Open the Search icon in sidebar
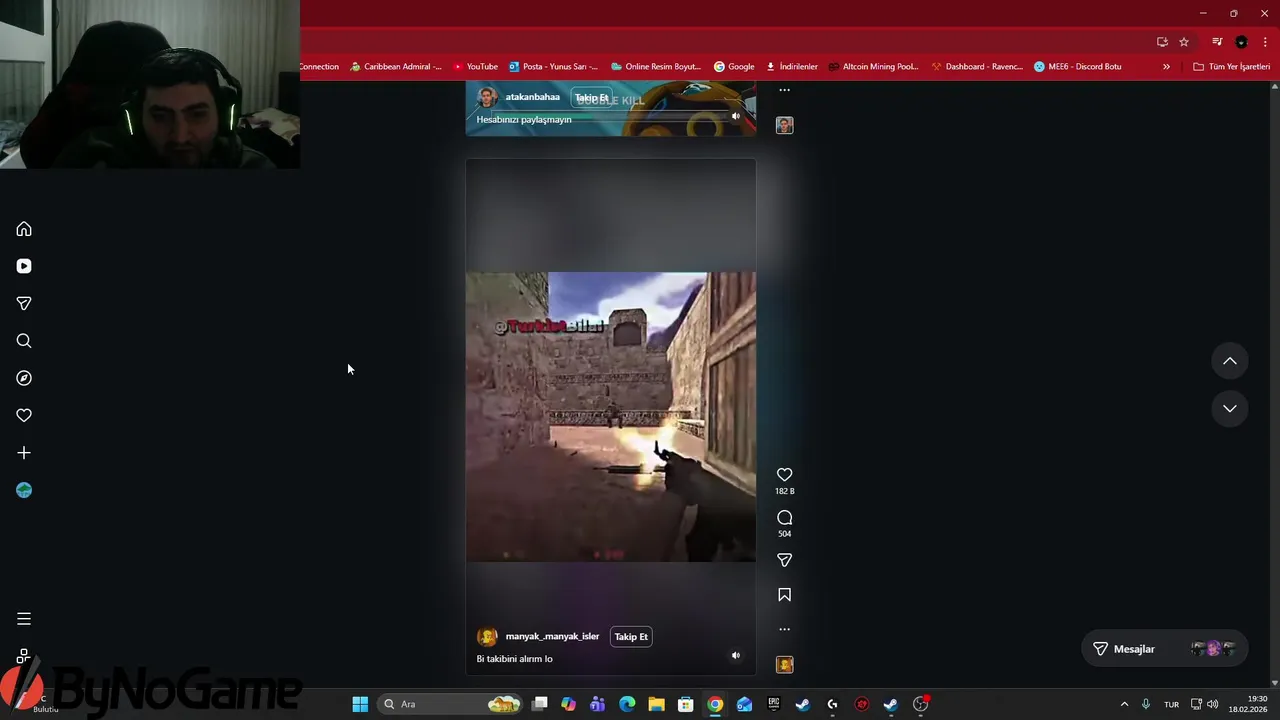The width and height of the screenshot is (1280, 720). coord(24,341)
